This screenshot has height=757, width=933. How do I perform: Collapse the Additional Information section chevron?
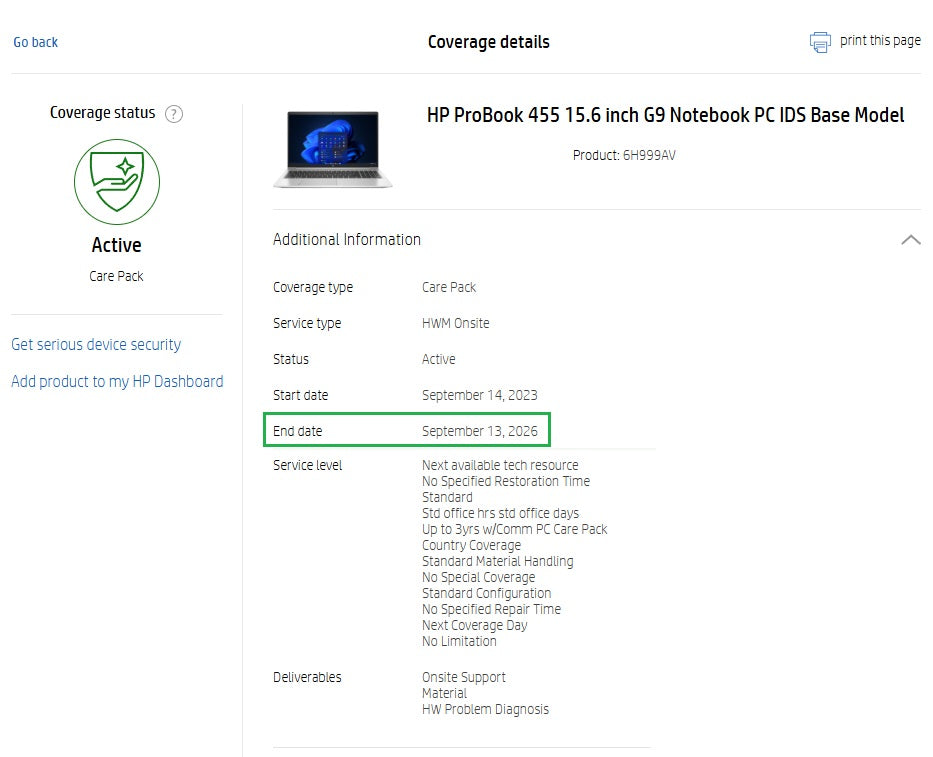point(911,240)
